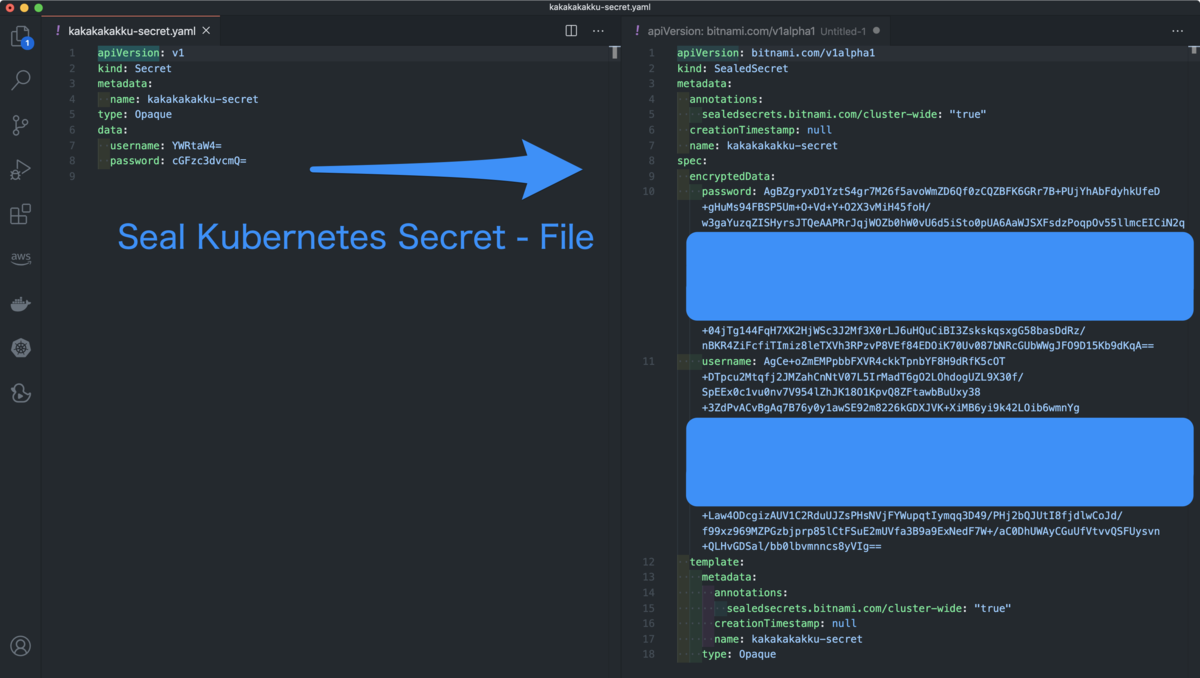The width and height of the screenshot is (1200, 678).
Task: Open the Explorer view
Action: coord(20,35)
